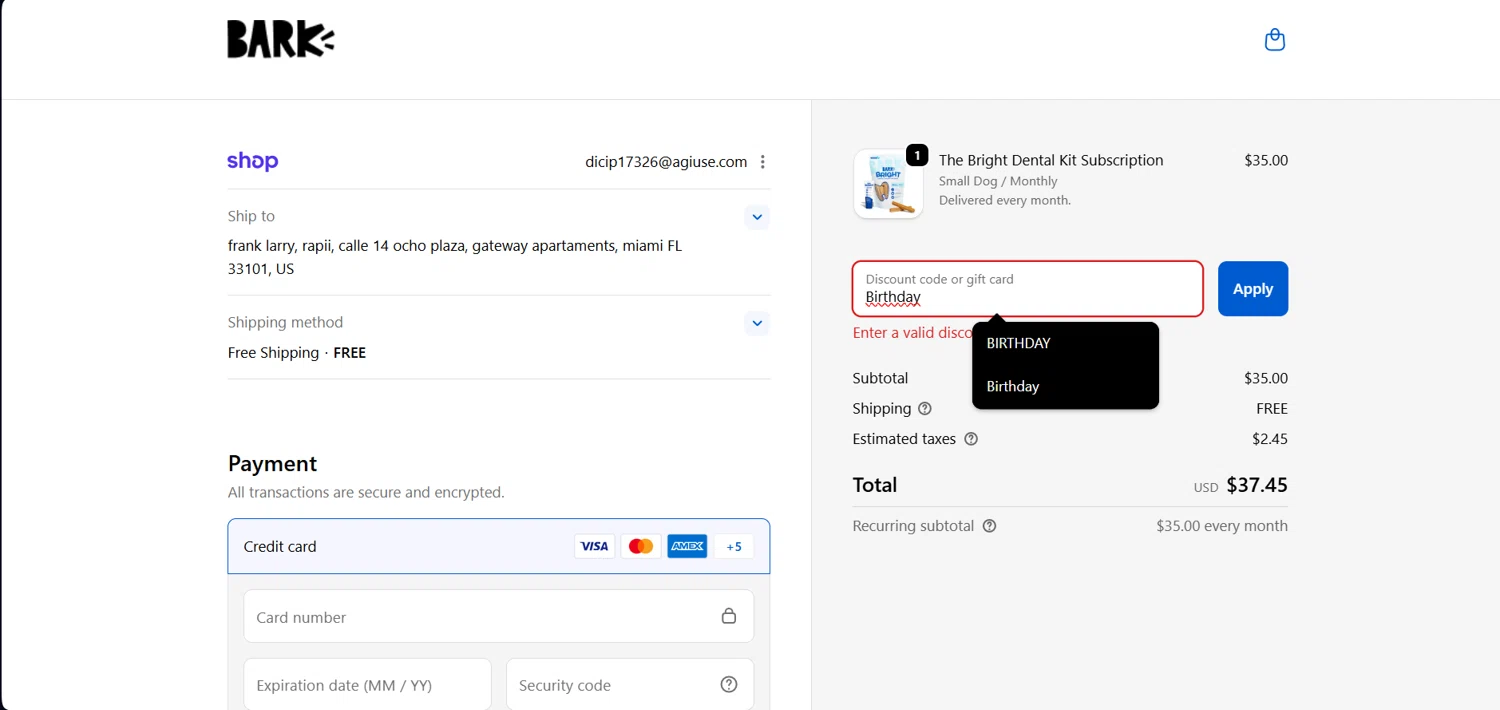Click the Security code help icon
This screenshot has height=710, width=1500.
(x=729, y=685)
